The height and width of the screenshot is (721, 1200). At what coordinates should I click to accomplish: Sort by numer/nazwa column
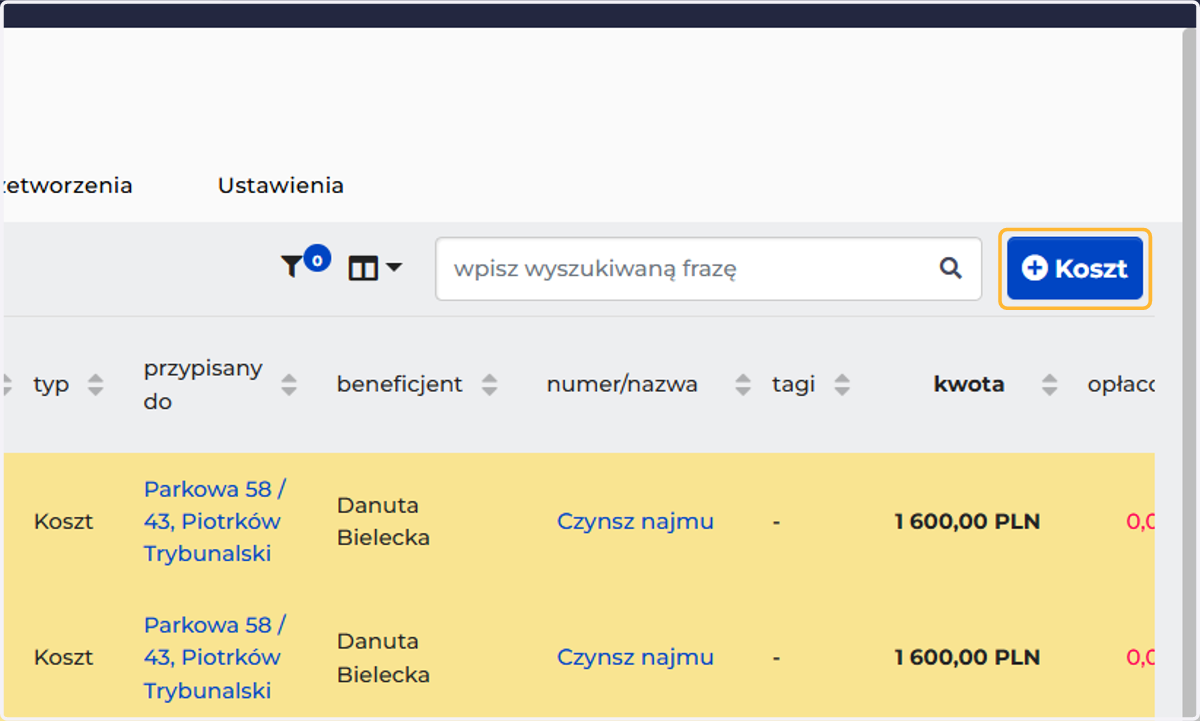[x=743, y=385]
